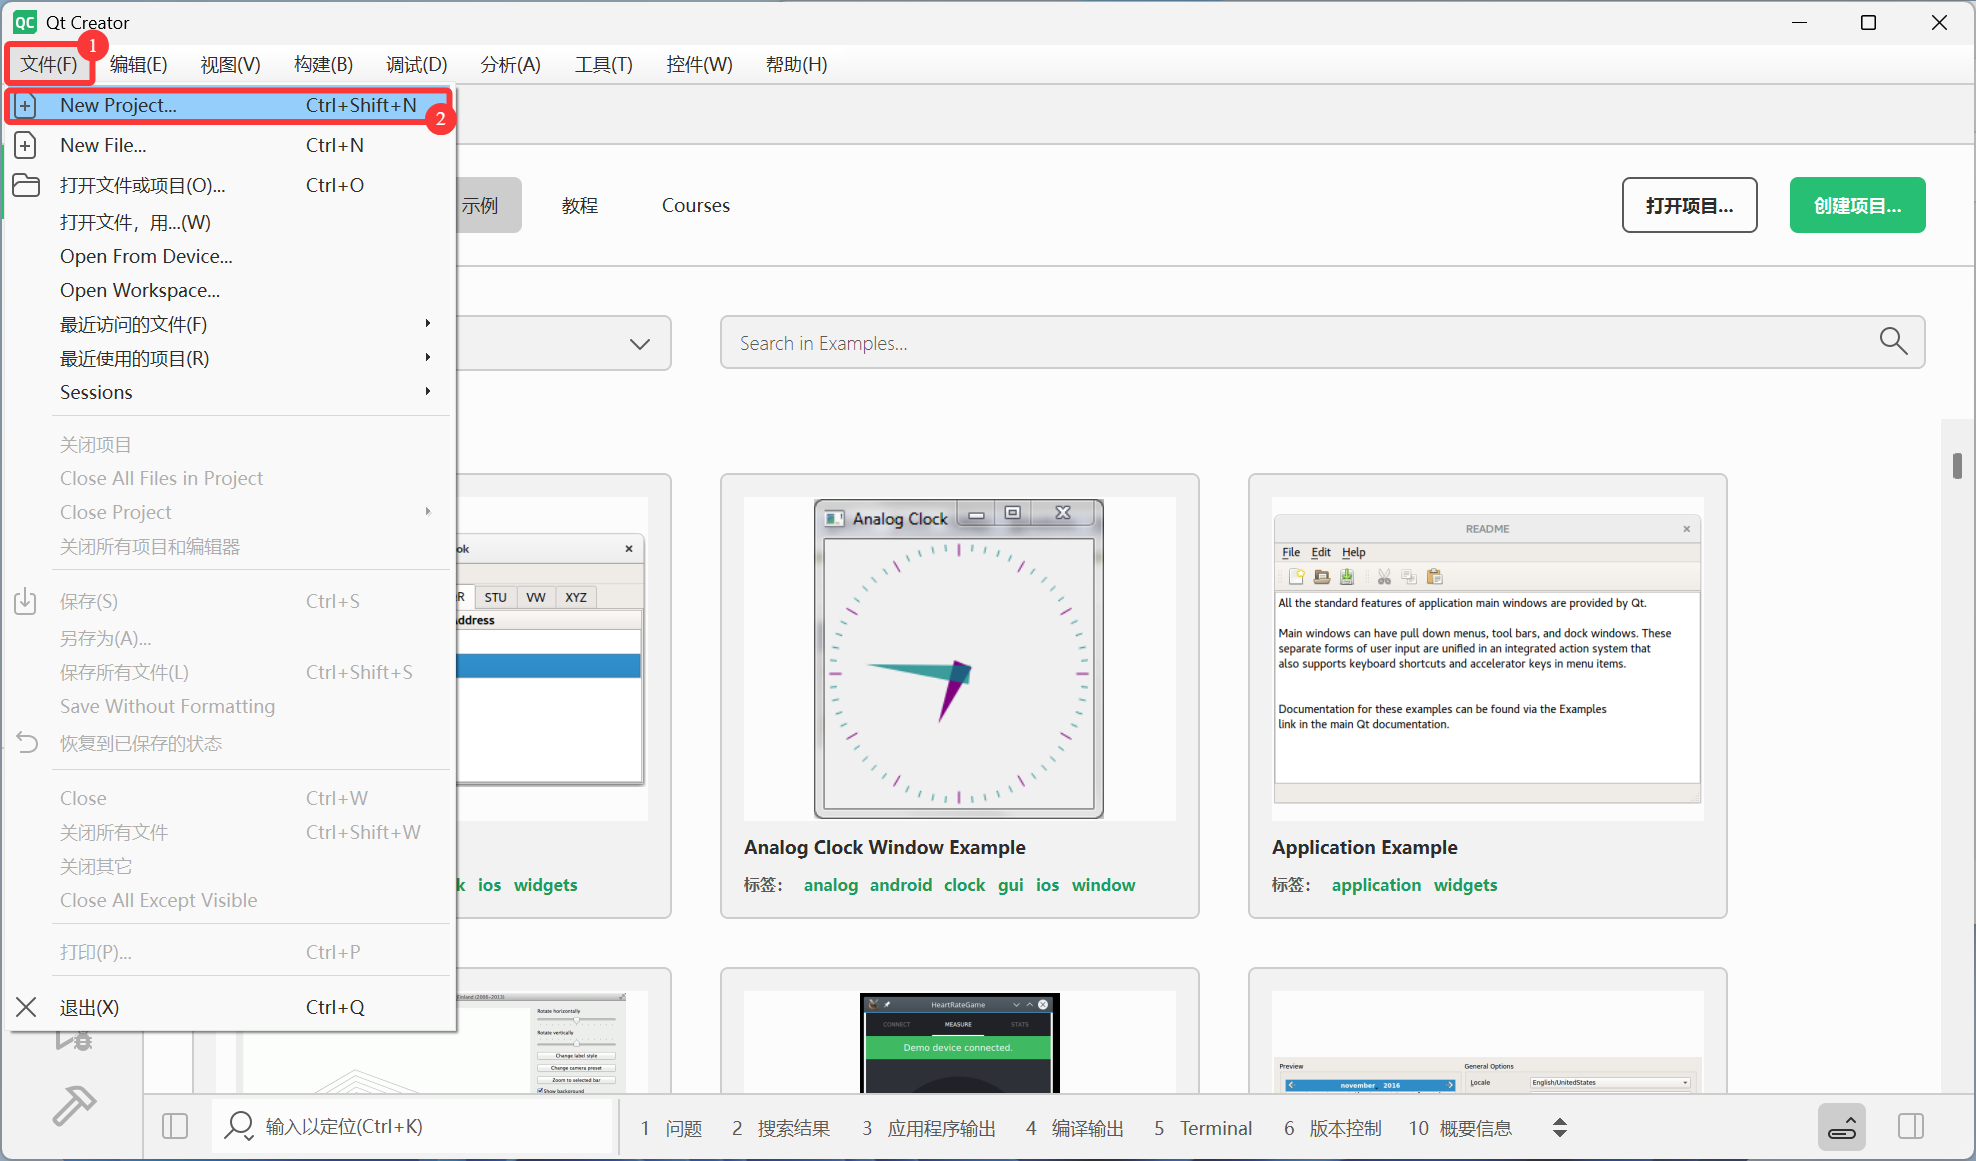Click the build hammer icon
Viewport: 1976px width, 1161px height.
point(73,1105)
